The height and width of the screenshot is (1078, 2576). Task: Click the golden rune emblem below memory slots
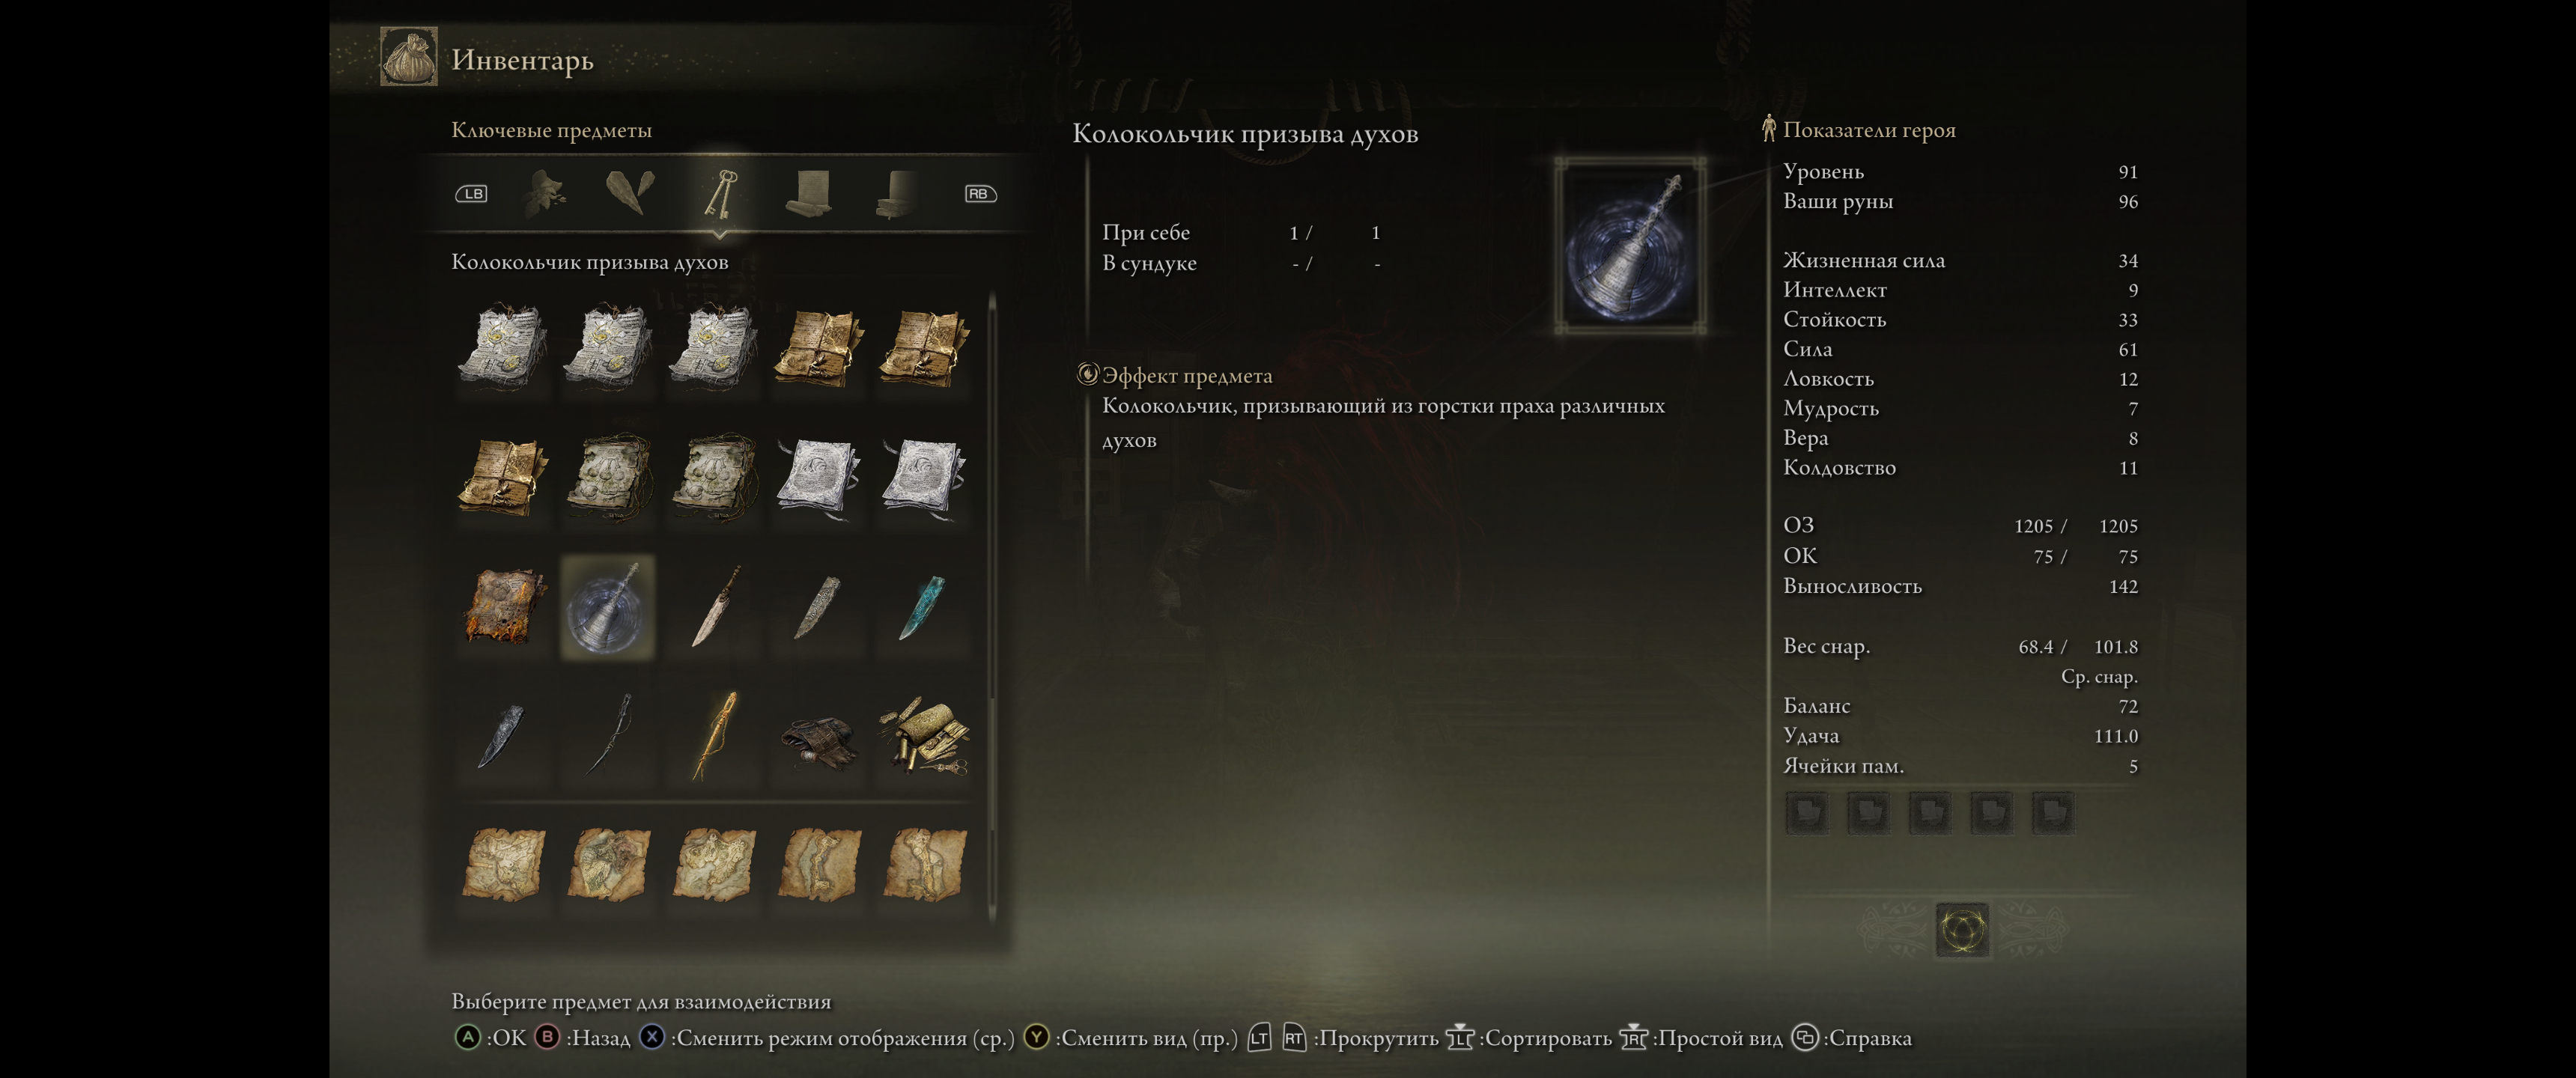click(1962, 930)
